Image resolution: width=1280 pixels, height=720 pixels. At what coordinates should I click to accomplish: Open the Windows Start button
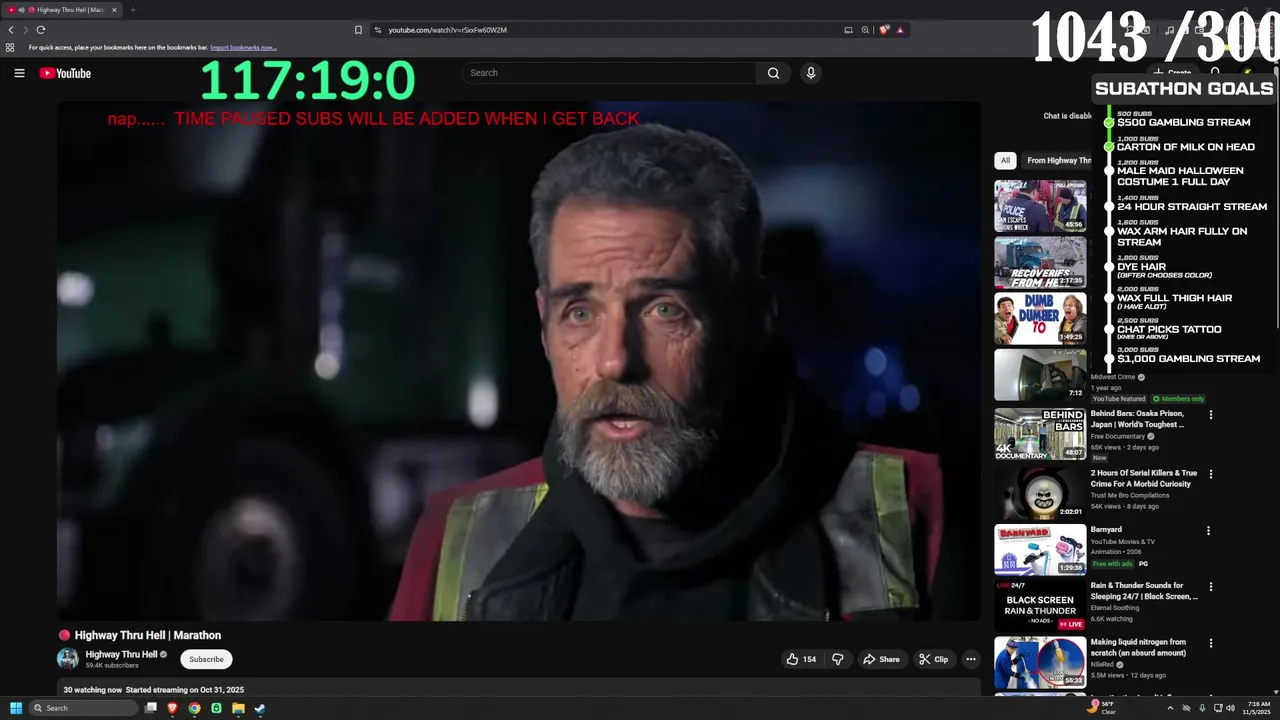coord(16,708)
